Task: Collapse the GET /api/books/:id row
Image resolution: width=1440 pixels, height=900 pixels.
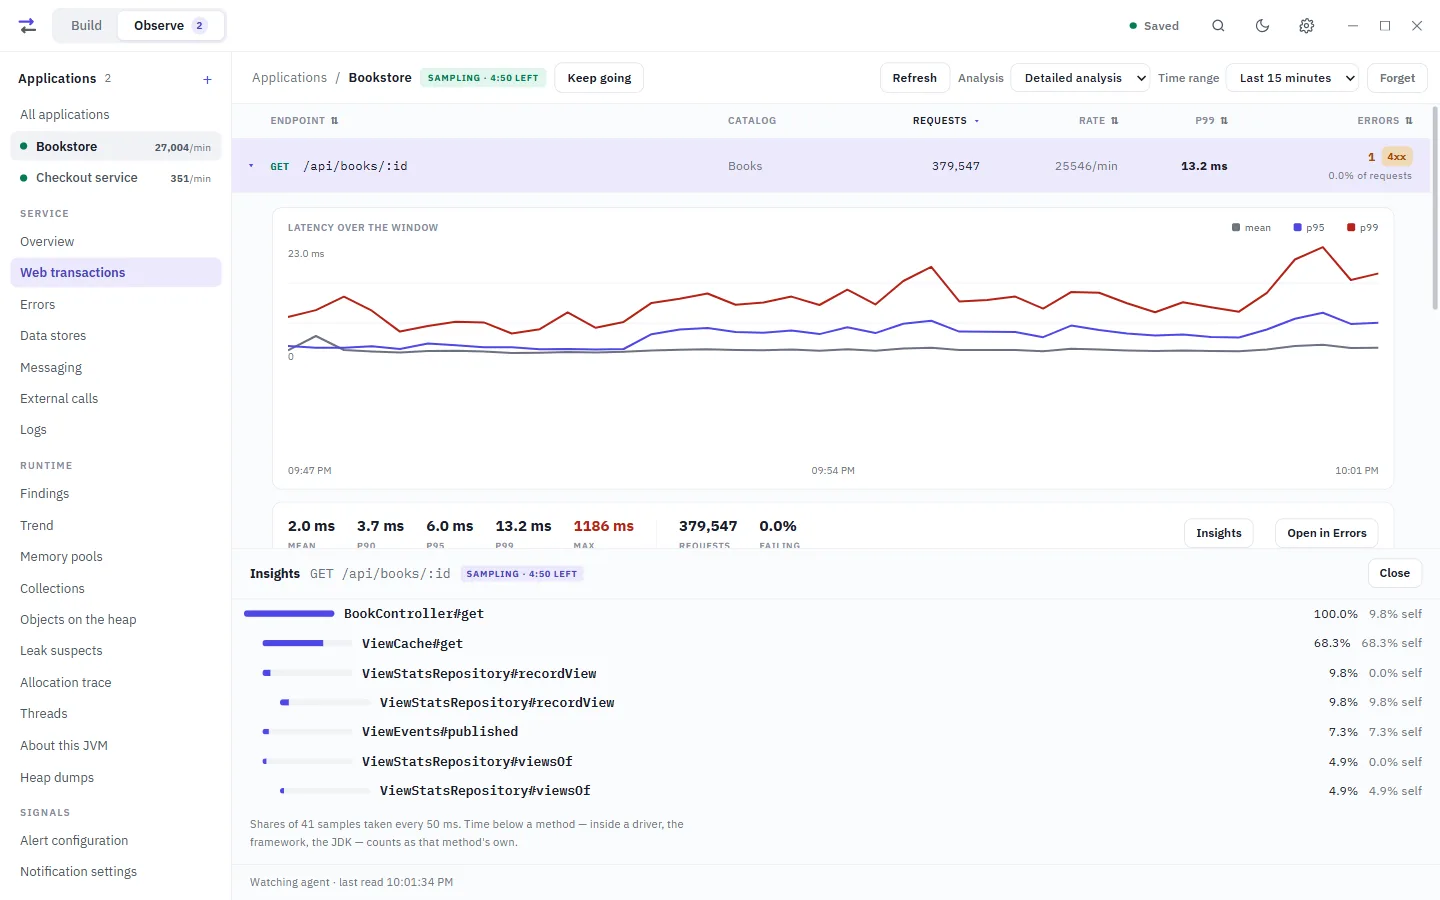Action: pyautogui.click(x=251, y=166)
